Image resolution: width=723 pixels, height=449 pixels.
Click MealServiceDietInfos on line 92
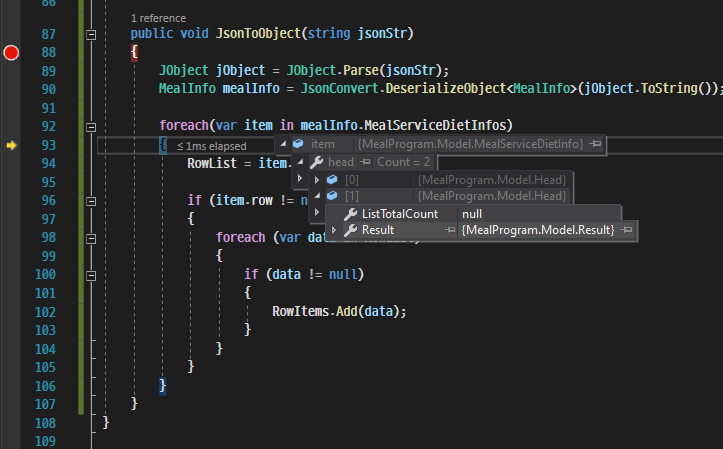(435, 125)
